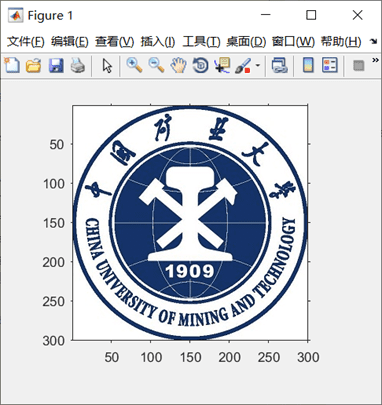382x405 pixels.
Task: Click the 1909 text in the emblem
Action: coord(190,271)
